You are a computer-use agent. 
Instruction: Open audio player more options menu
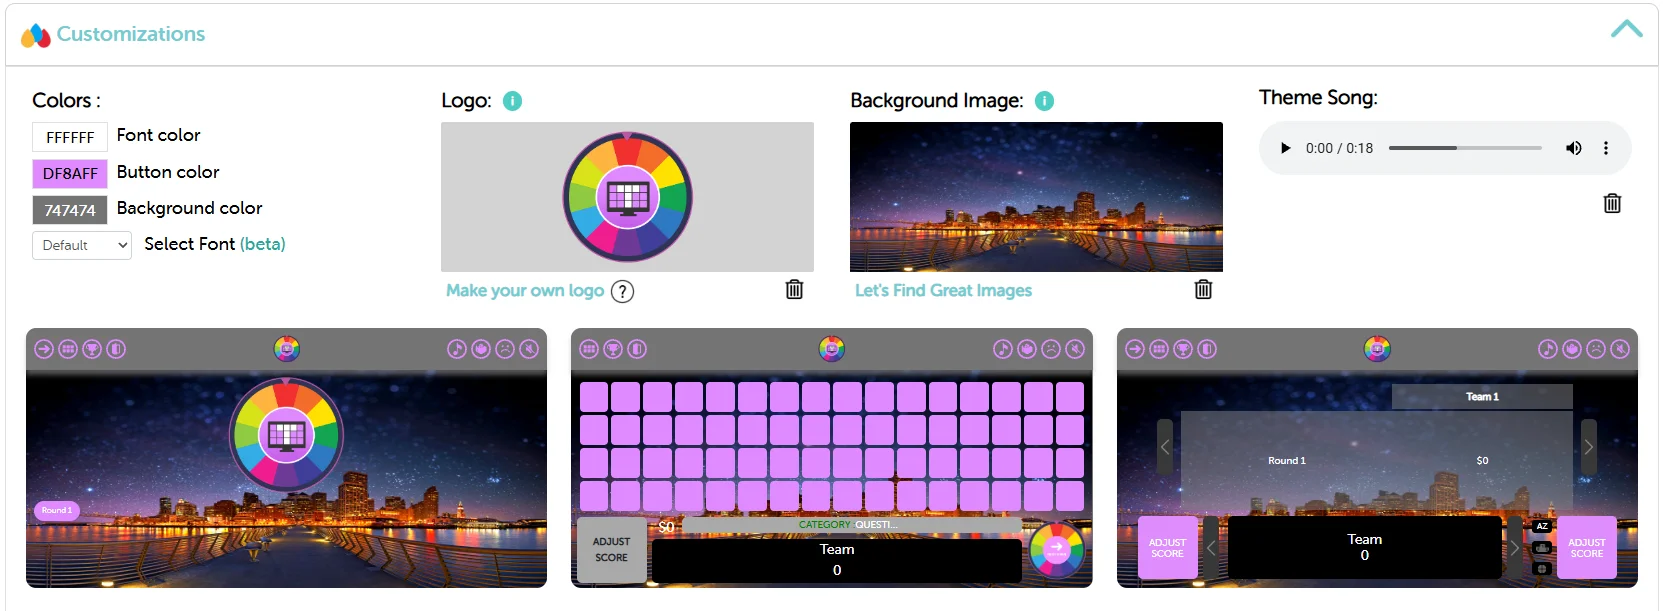pyautogui.click(x=1606, y=148)
